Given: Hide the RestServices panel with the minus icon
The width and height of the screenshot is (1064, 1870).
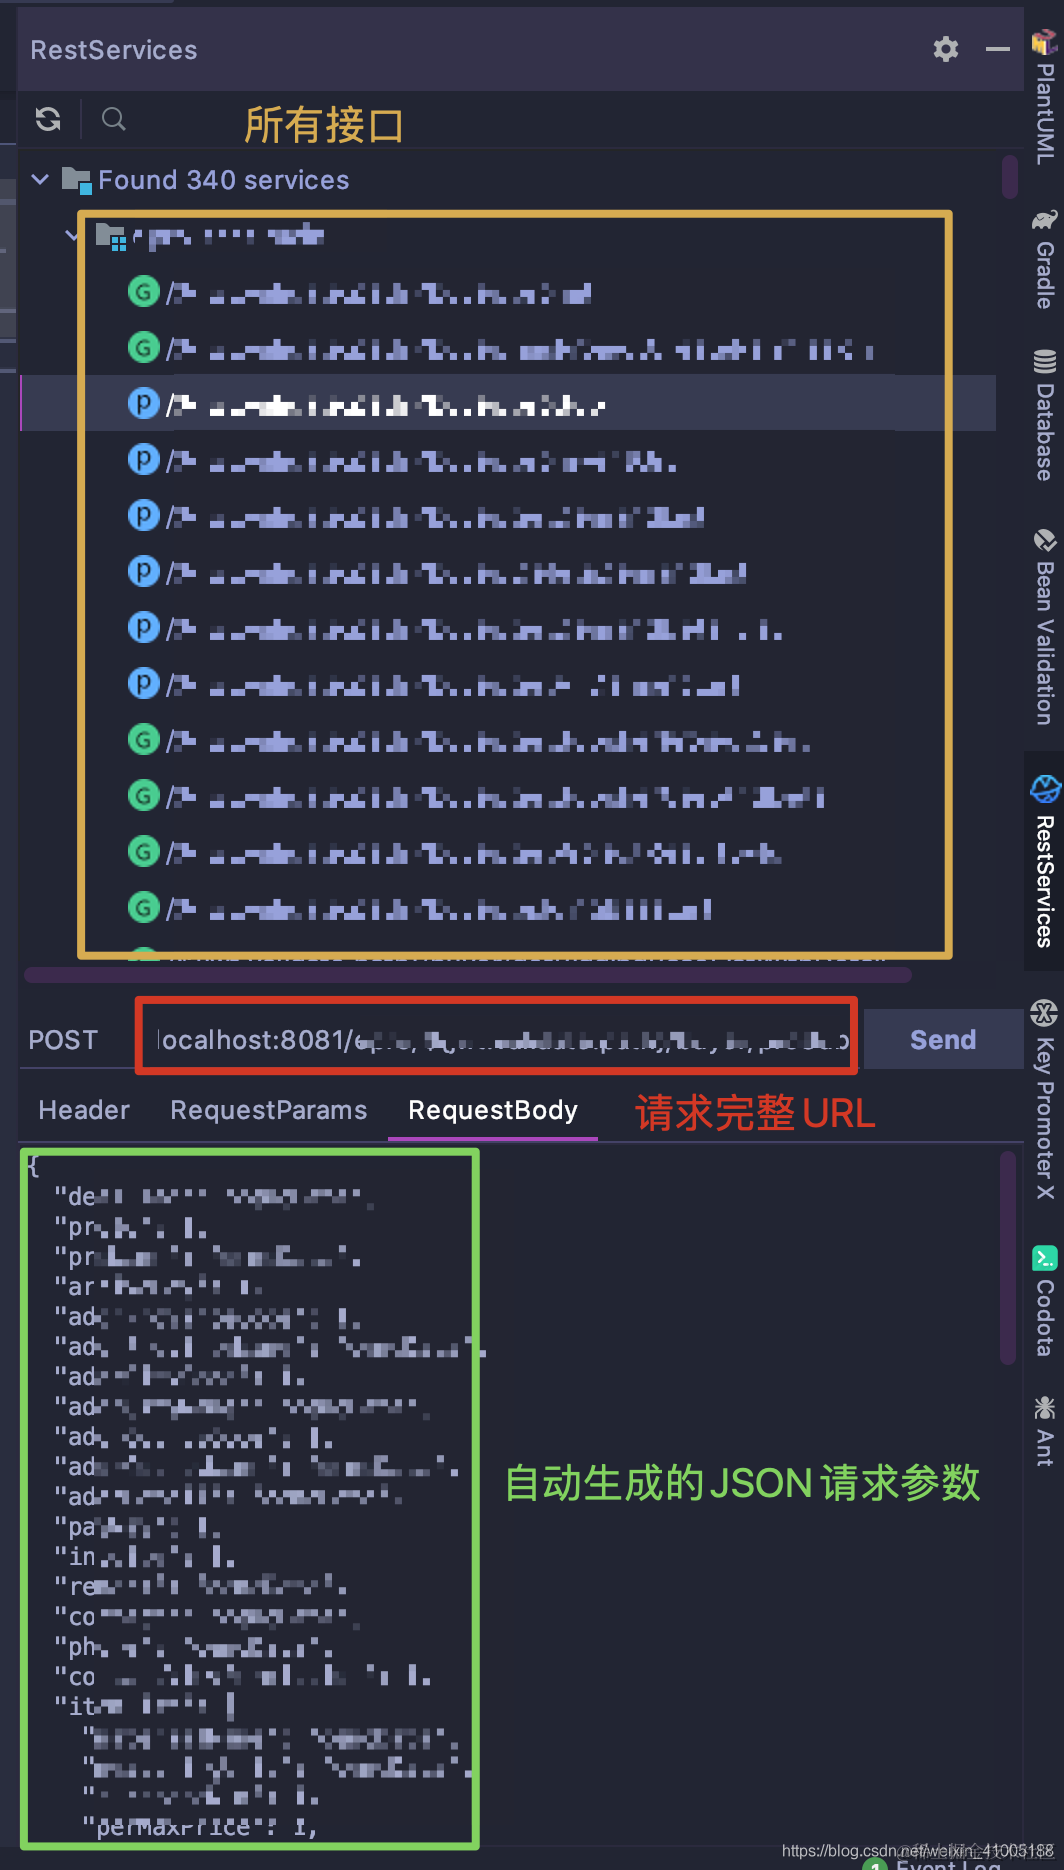Looking at the screenshot, I should tap(998, 49).
